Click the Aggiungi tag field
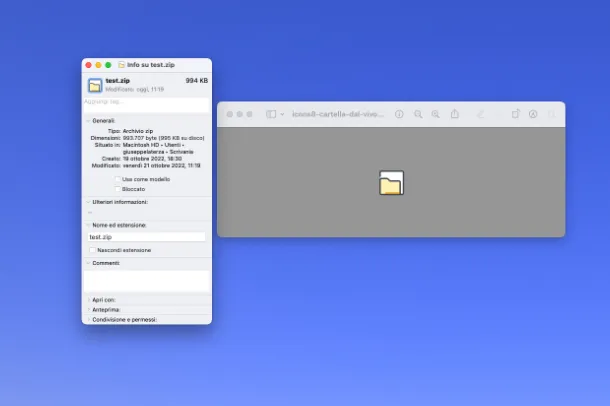 (147, 105)
